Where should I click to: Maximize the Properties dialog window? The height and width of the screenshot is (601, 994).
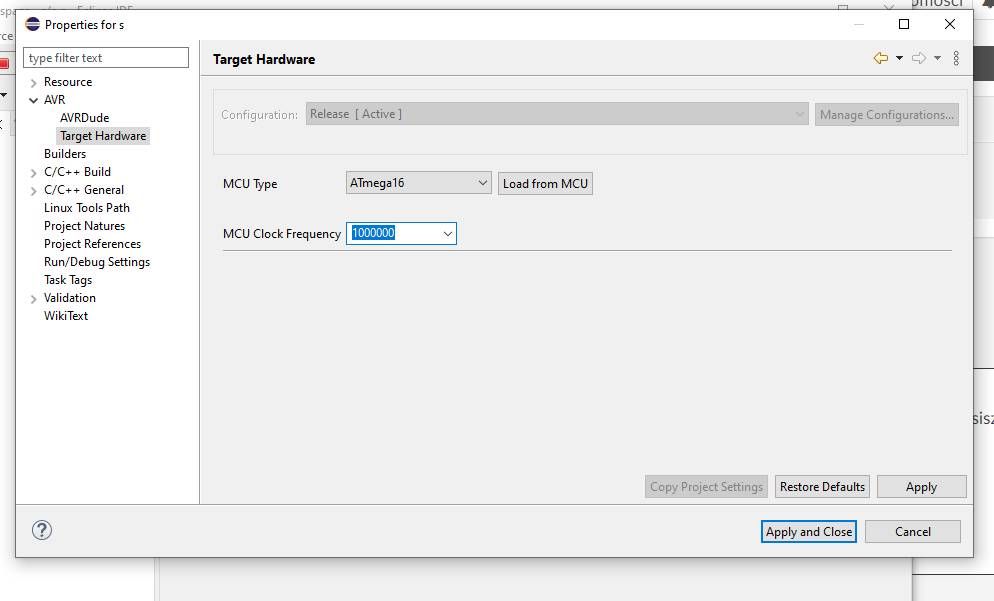click(904, 24)
